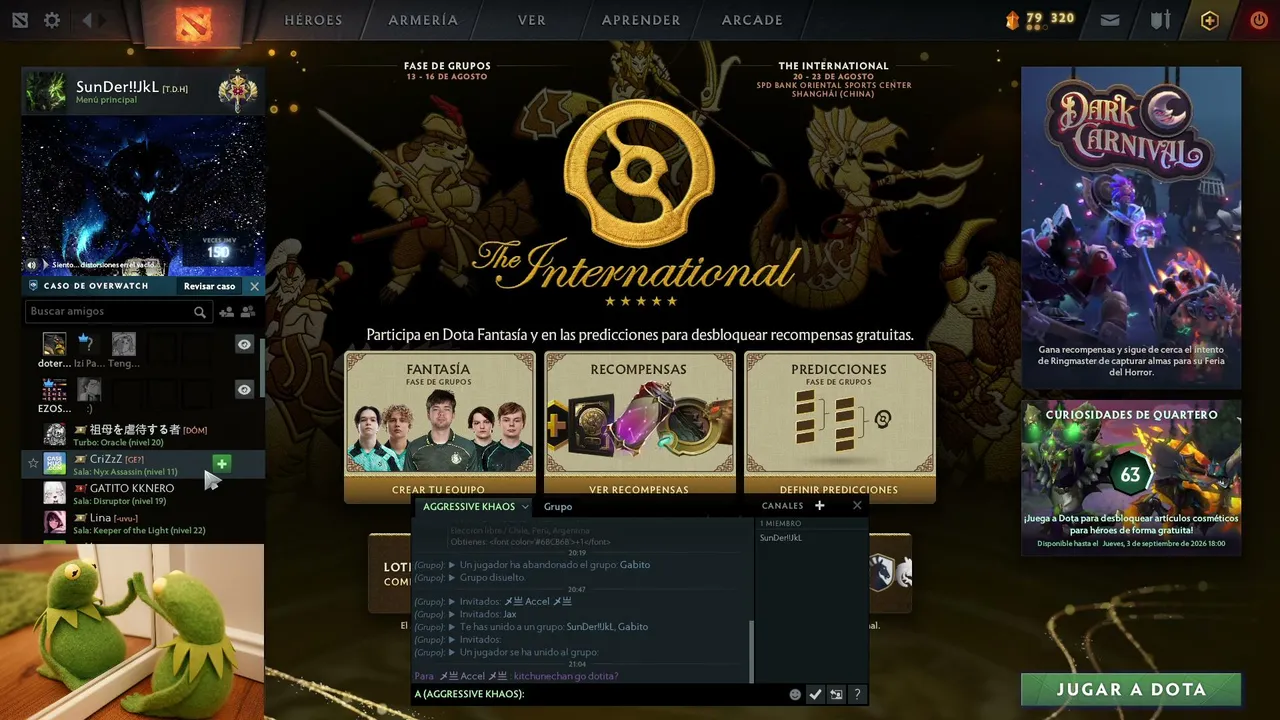Open the mail inbox envelope
1280x720 pixels.
tap(1110, 20)
